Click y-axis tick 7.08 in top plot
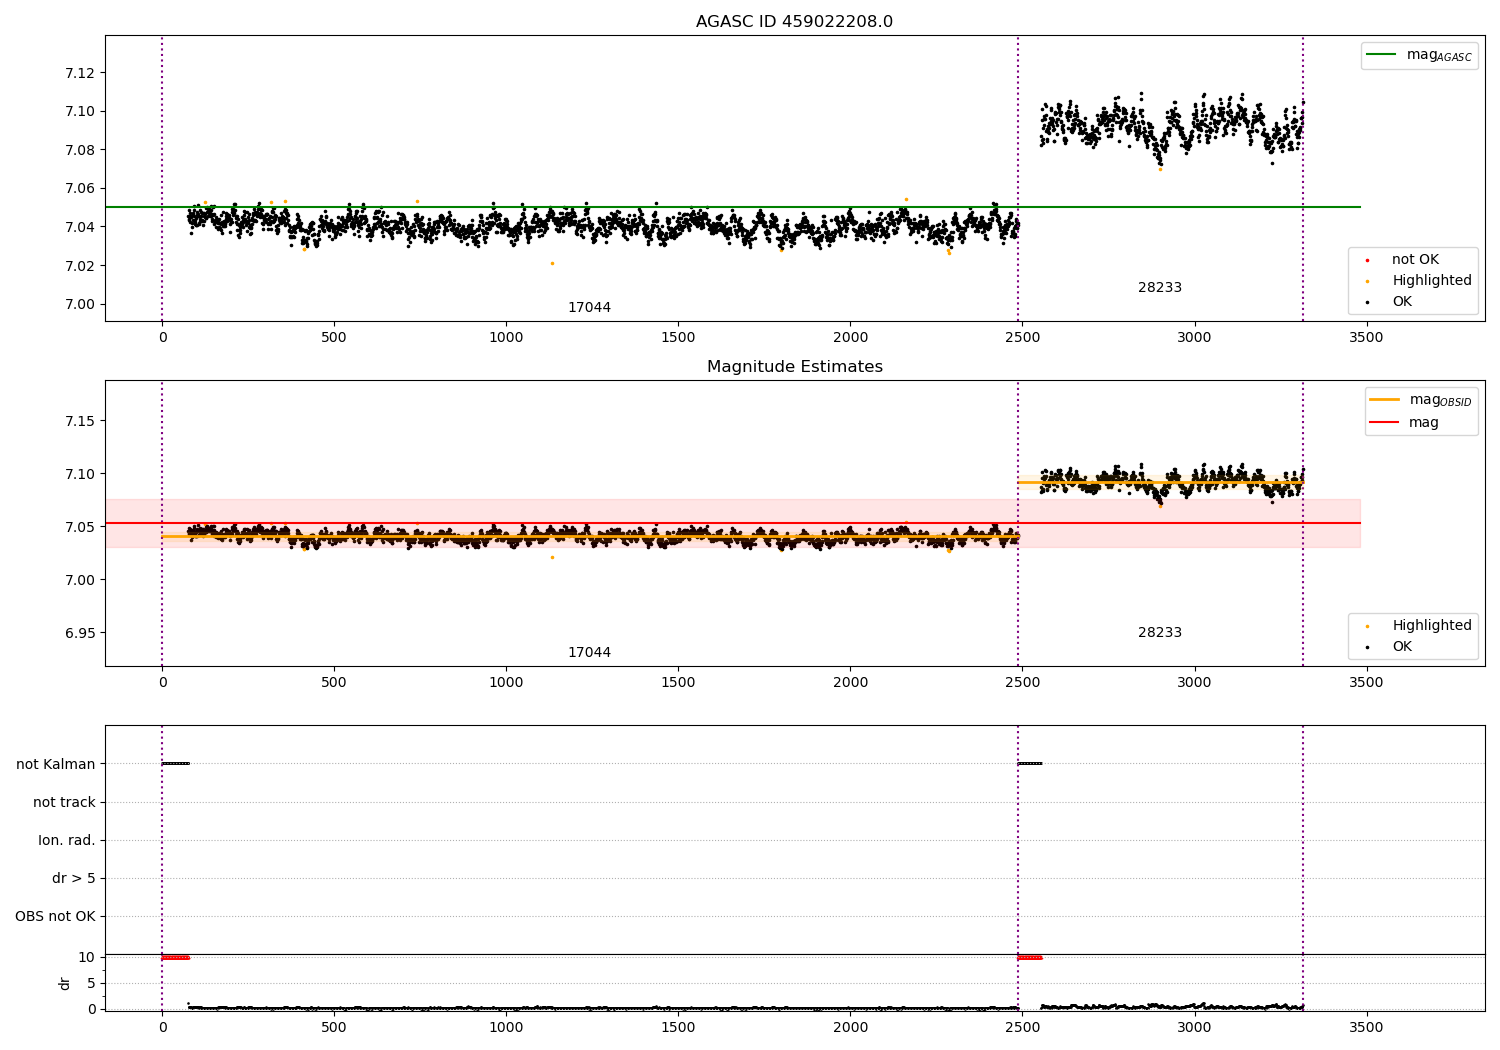 click(x=80, y=150)
